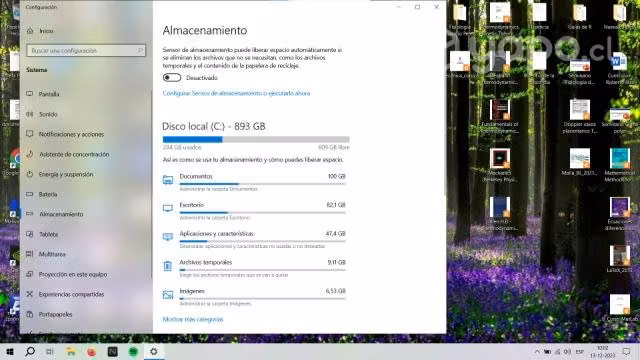The width and height of the screenshot is (640, 360).
Task: Open Firefox from the taskbar
Action: (x=91, y=351)
